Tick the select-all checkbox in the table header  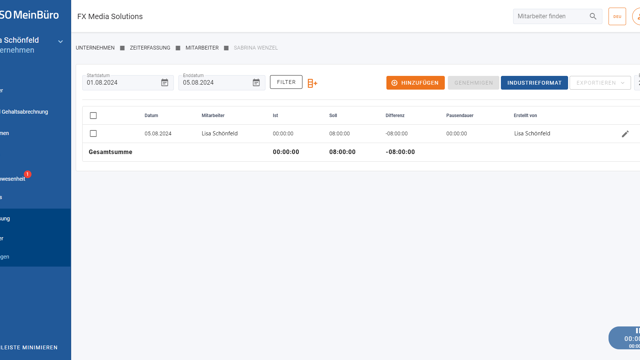click(93, 116)
